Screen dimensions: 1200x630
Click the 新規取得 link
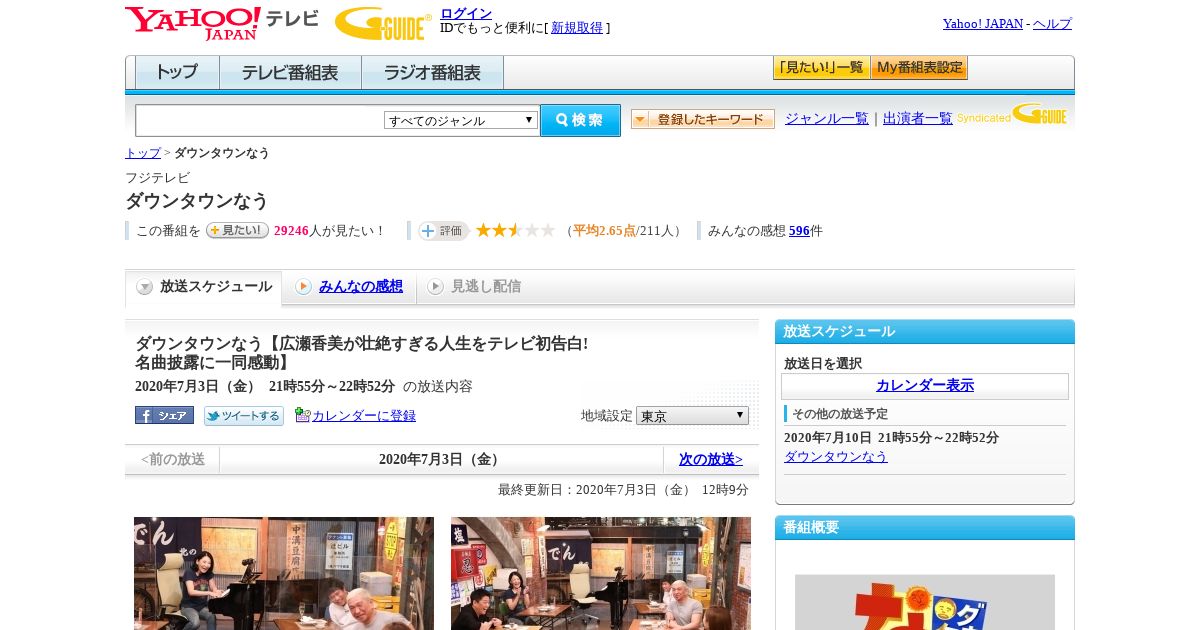[577, 28]
